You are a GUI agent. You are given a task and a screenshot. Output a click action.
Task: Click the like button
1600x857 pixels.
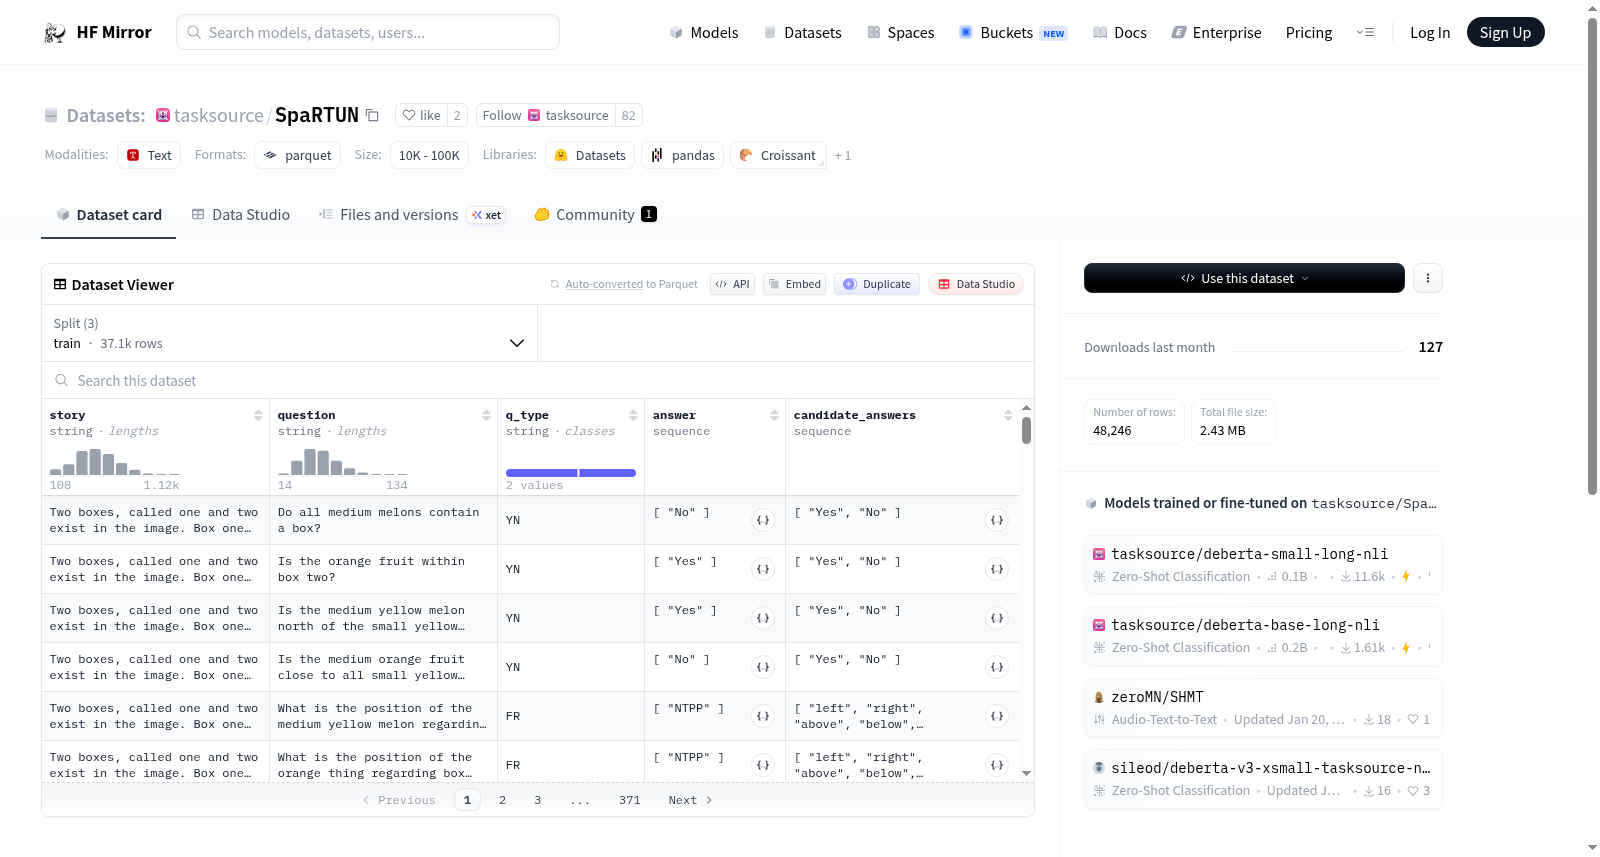click(421, 115)
